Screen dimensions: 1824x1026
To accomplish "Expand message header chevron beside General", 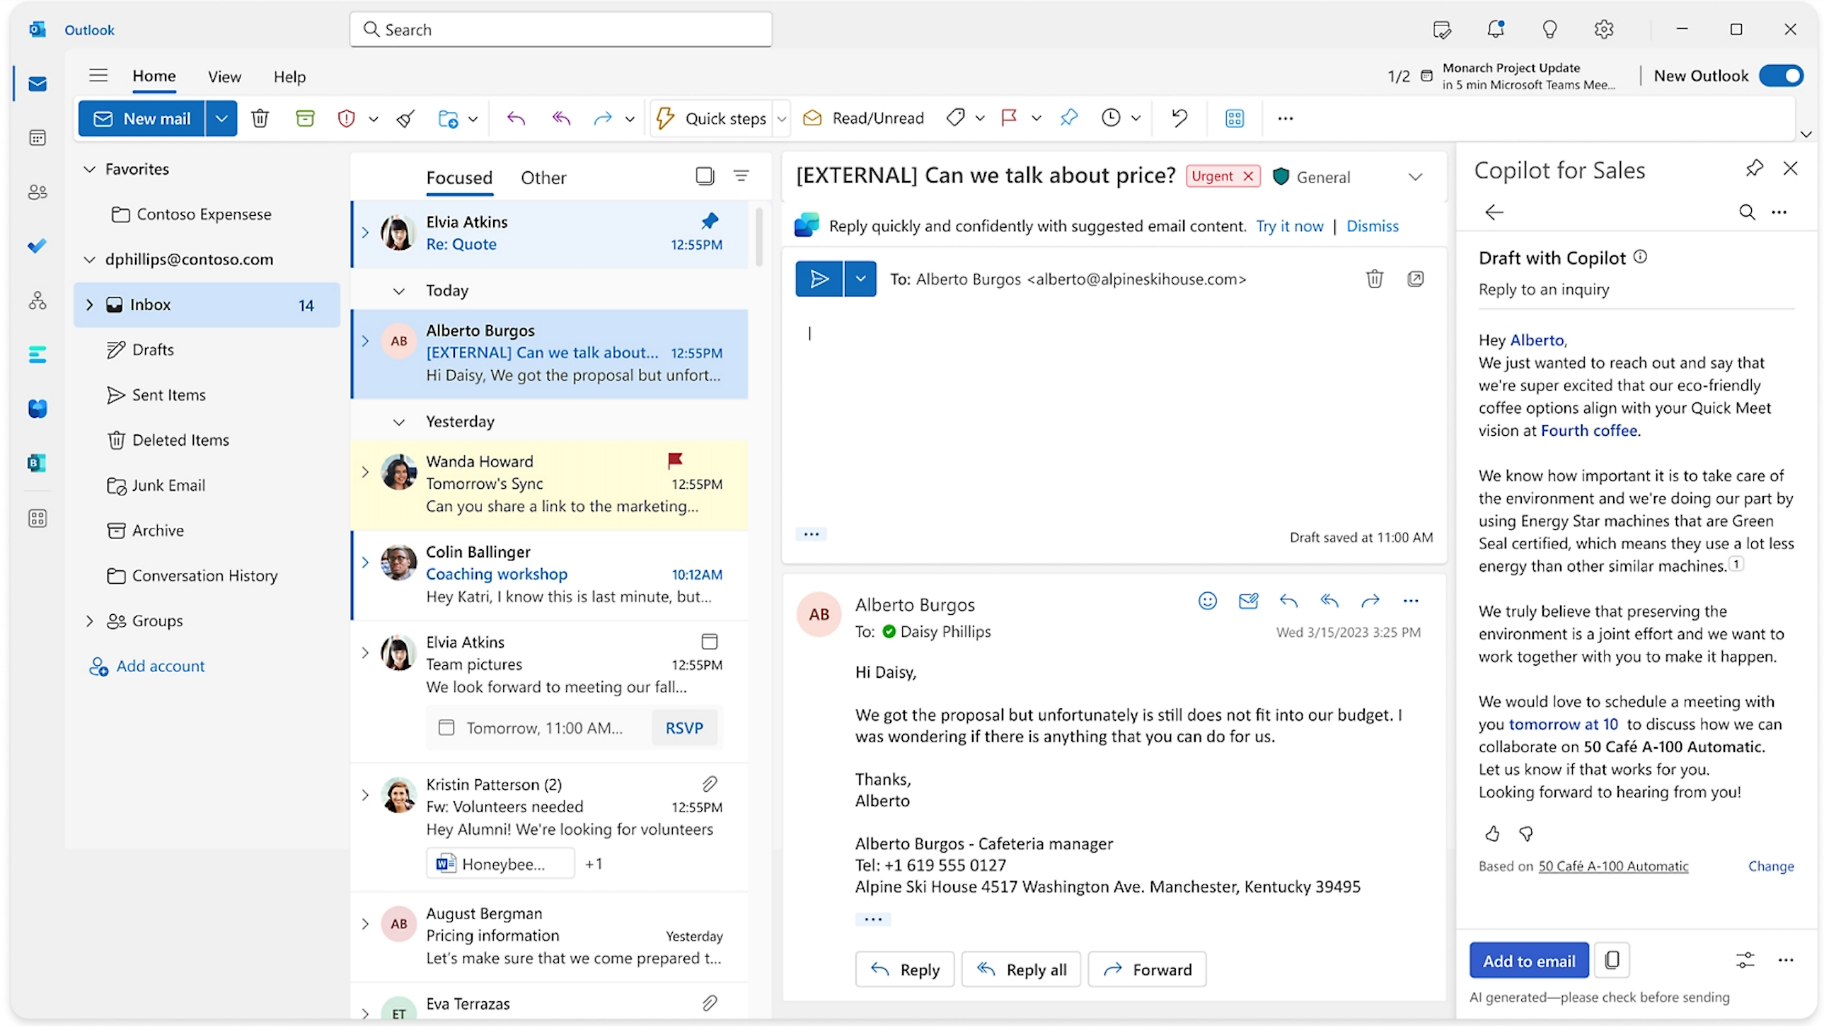I will coord(1415,177).
